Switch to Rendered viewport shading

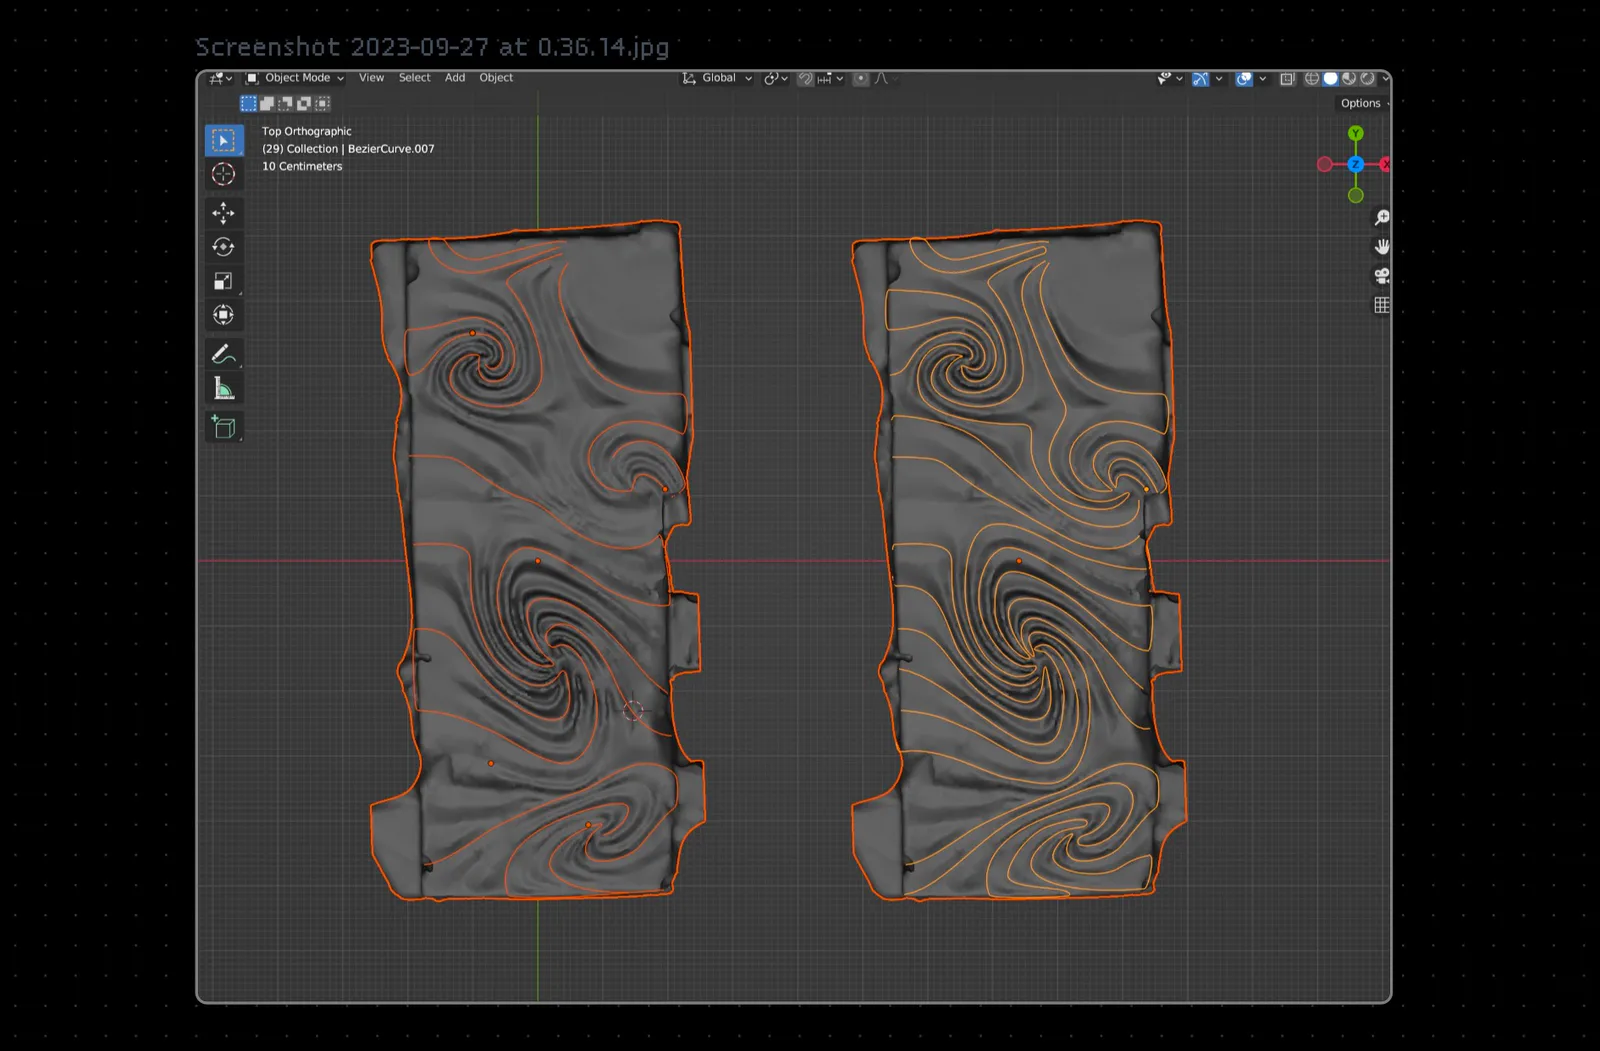1367,78
